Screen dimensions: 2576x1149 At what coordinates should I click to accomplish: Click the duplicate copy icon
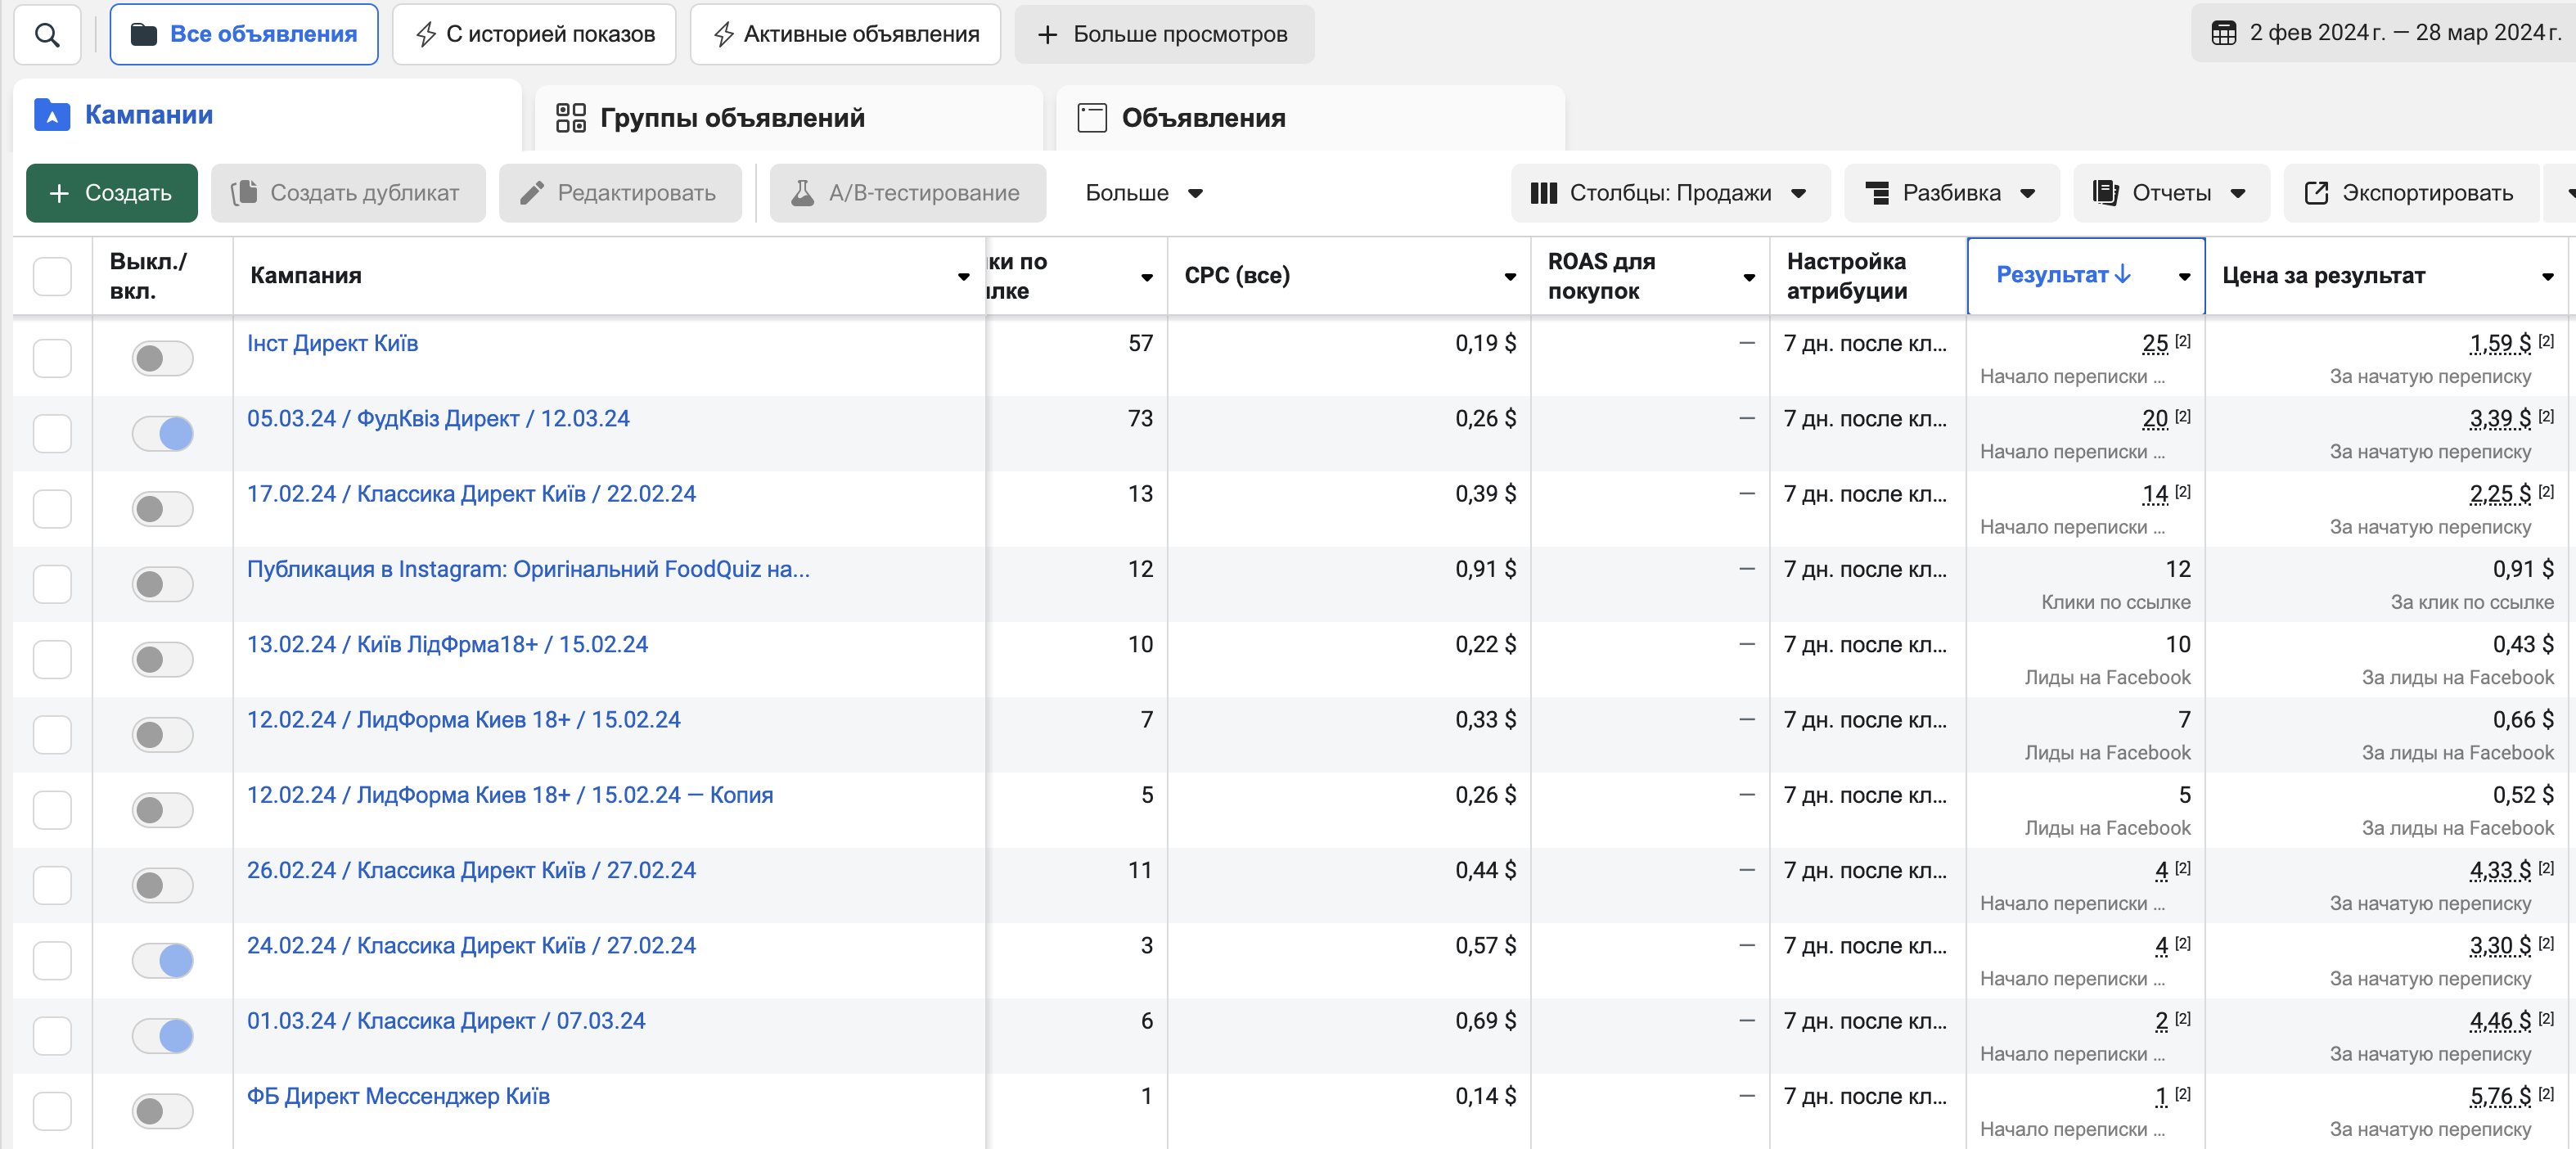pos(244,193)
